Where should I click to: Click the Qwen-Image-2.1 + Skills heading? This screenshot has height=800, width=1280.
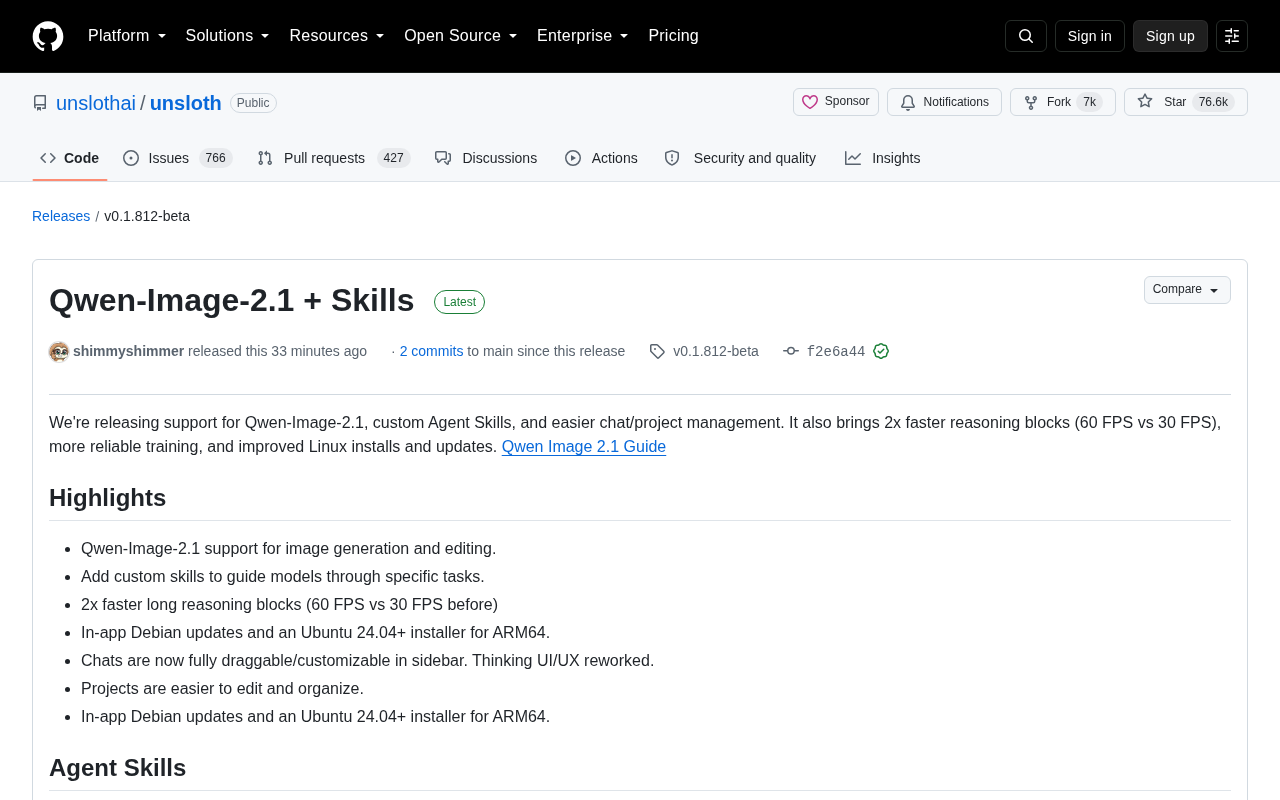pos(231,300)
